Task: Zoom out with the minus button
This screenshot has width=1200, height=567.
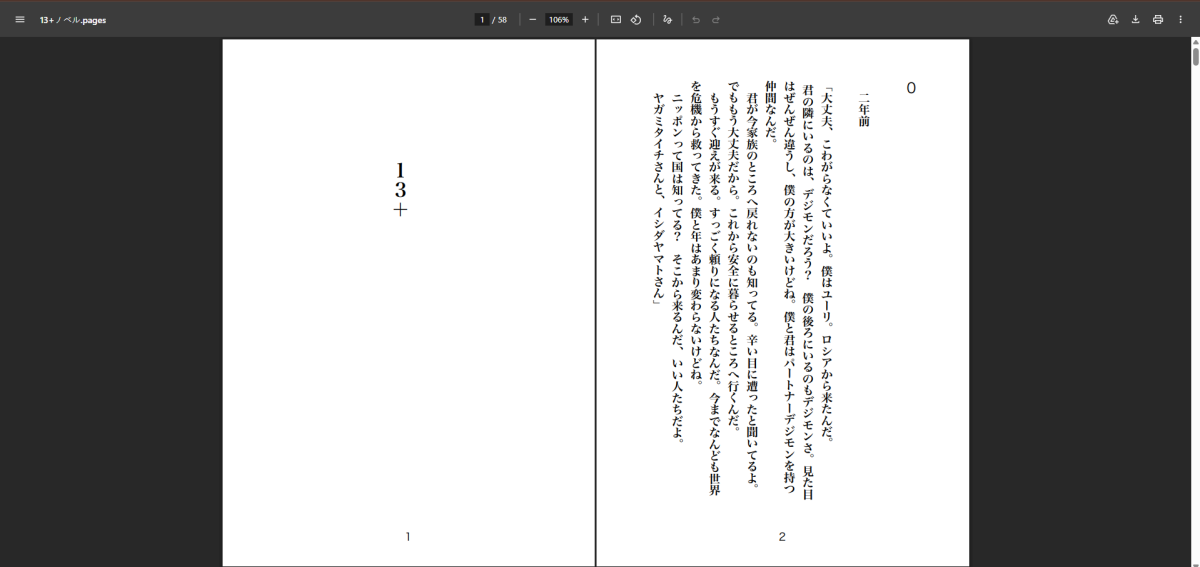Action: coord(532,19)
